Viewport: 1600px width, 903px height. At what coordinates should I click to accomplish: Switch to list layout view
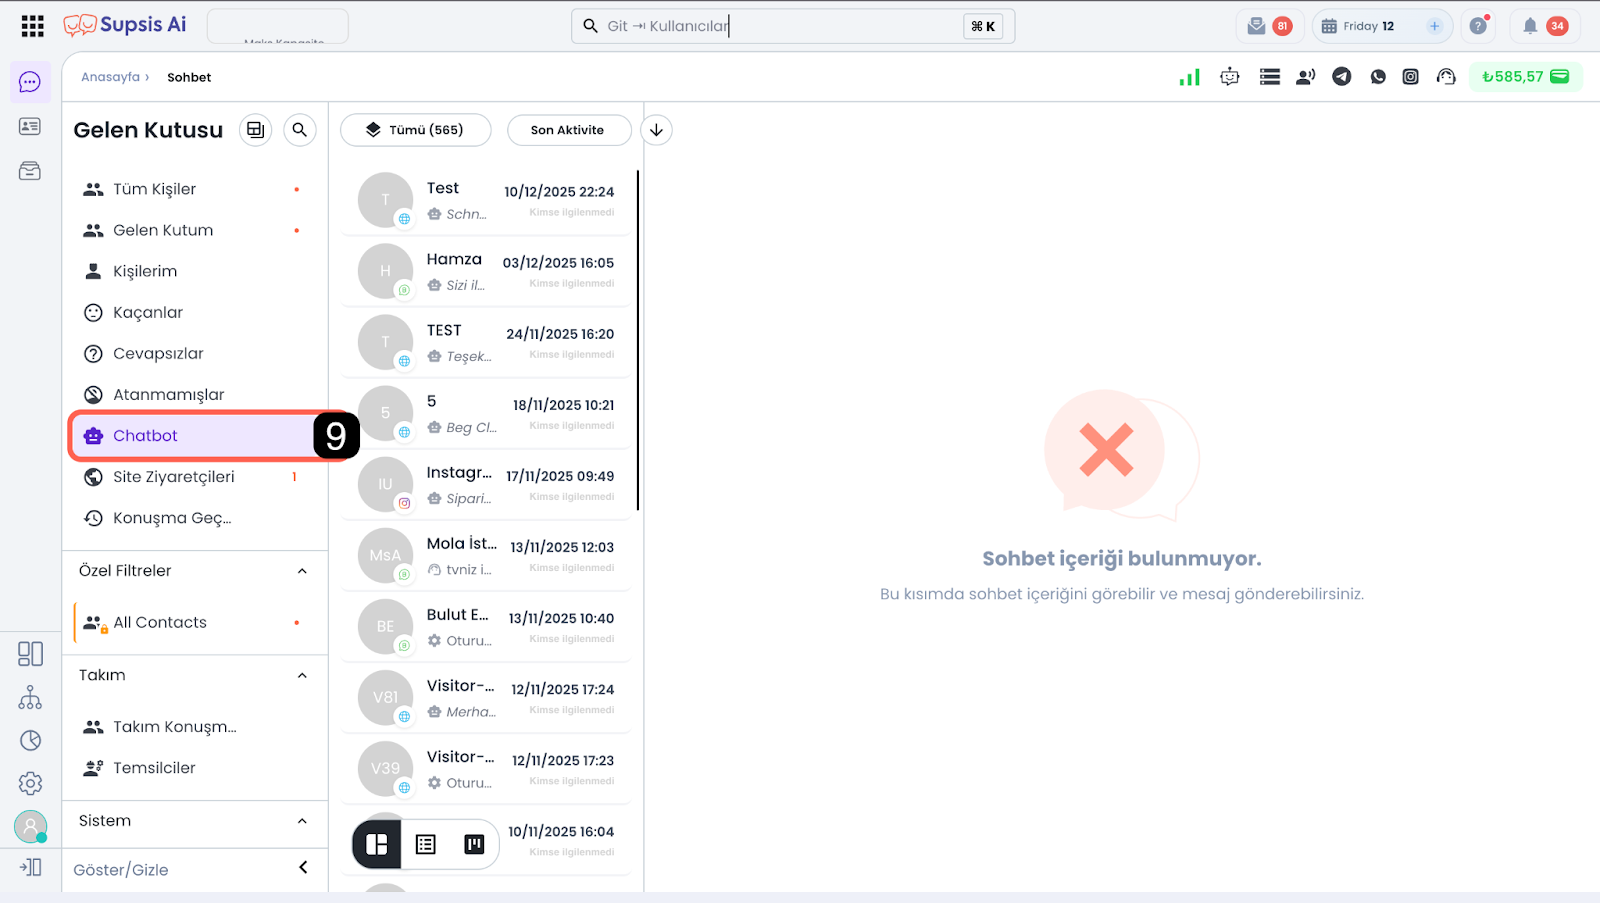pos(426,845)
